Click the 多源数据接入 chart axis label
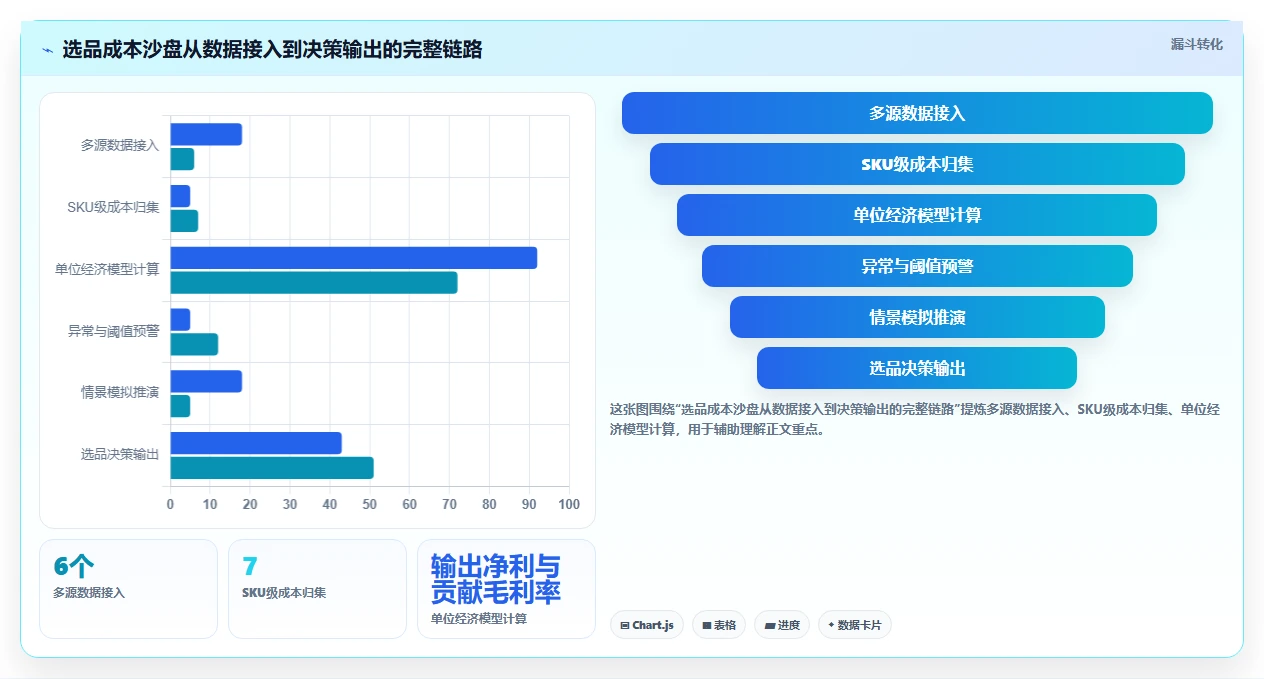The height and width of the screenshot is (679, 1264). pos(120,146)
